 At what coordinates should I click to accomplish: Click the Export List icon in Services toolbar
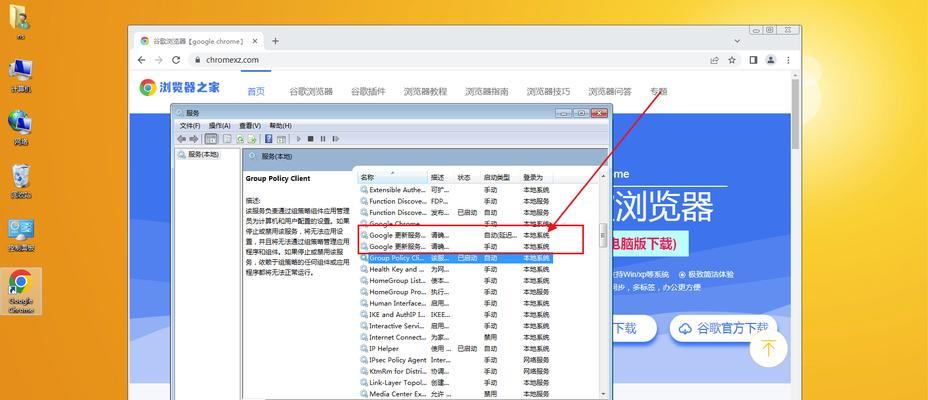click(252, 139)
